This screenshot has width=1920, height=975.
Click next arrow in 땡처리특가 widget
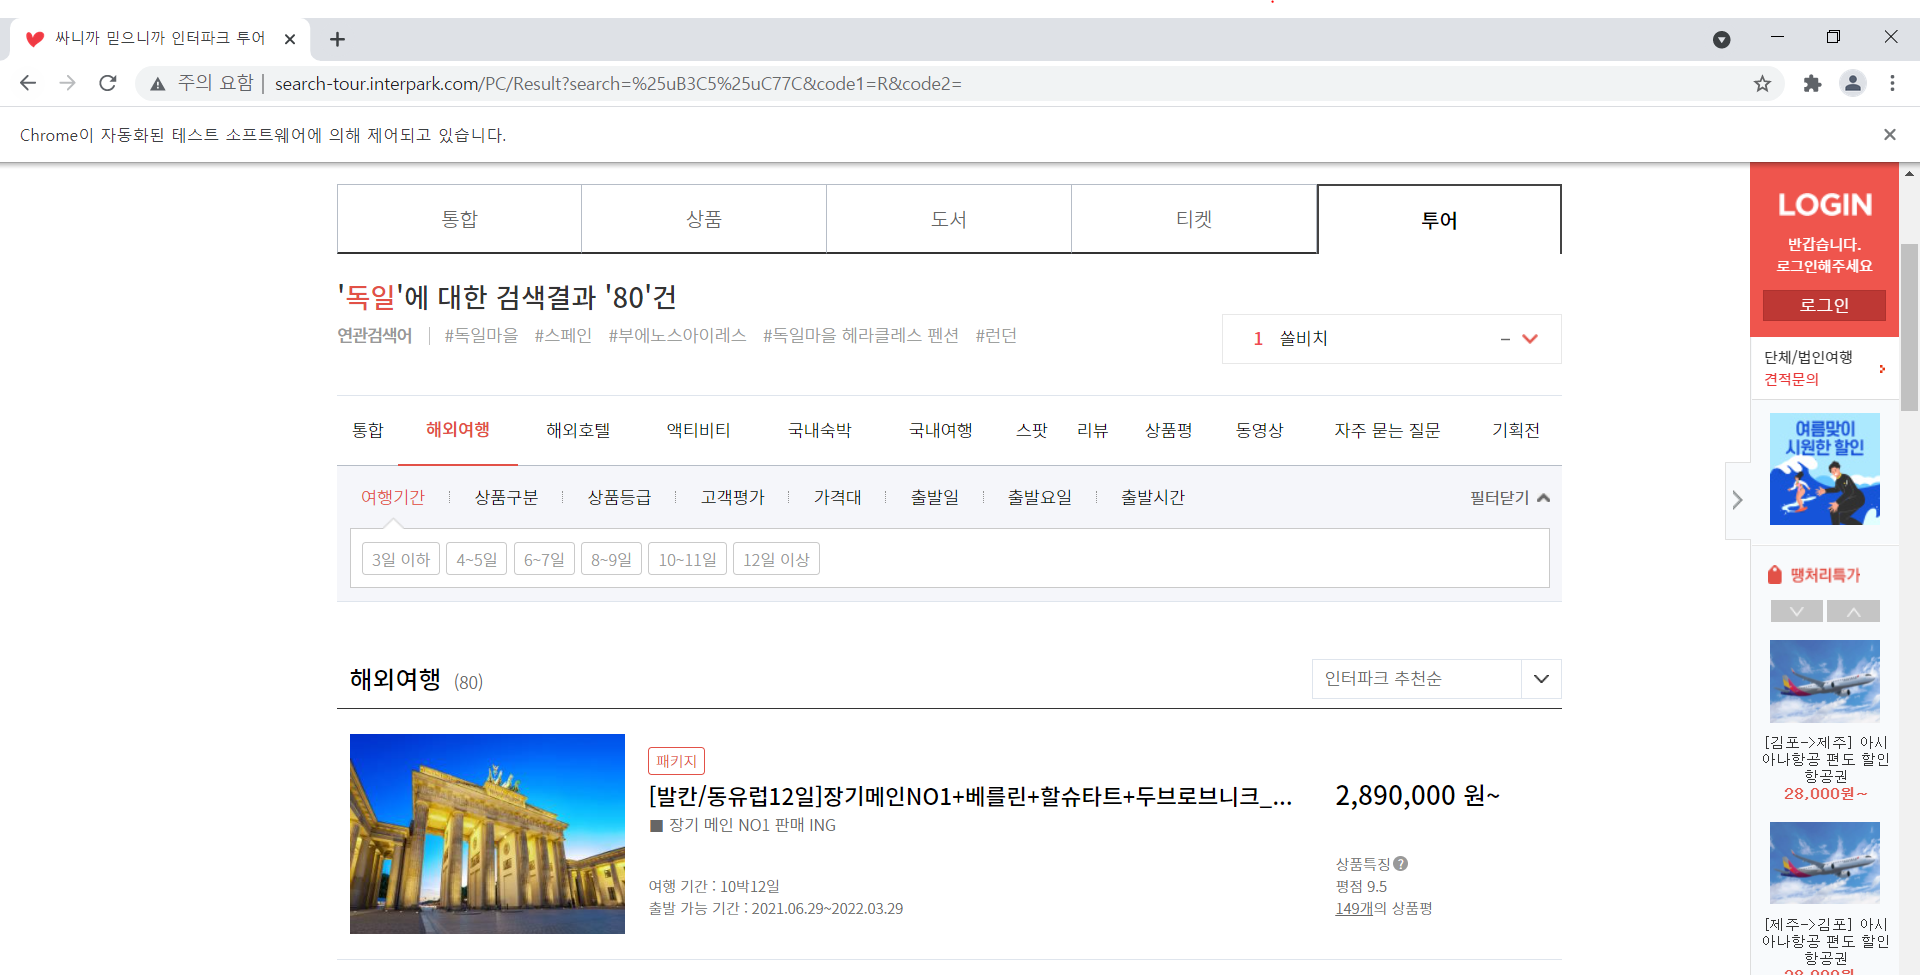tap(1853, 611)
